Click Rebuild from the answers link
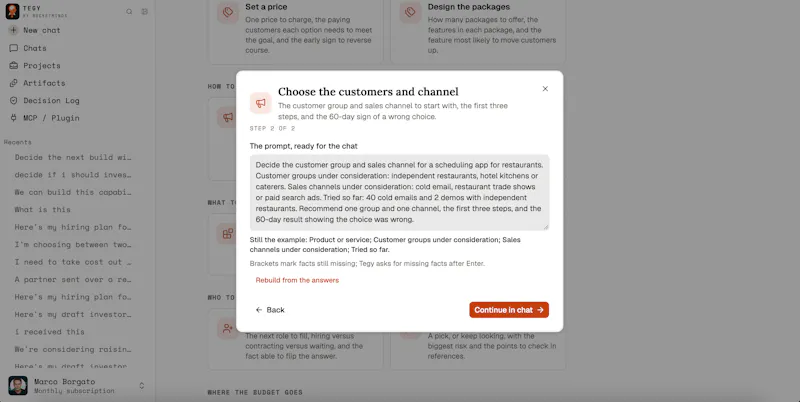 (297, 280)
